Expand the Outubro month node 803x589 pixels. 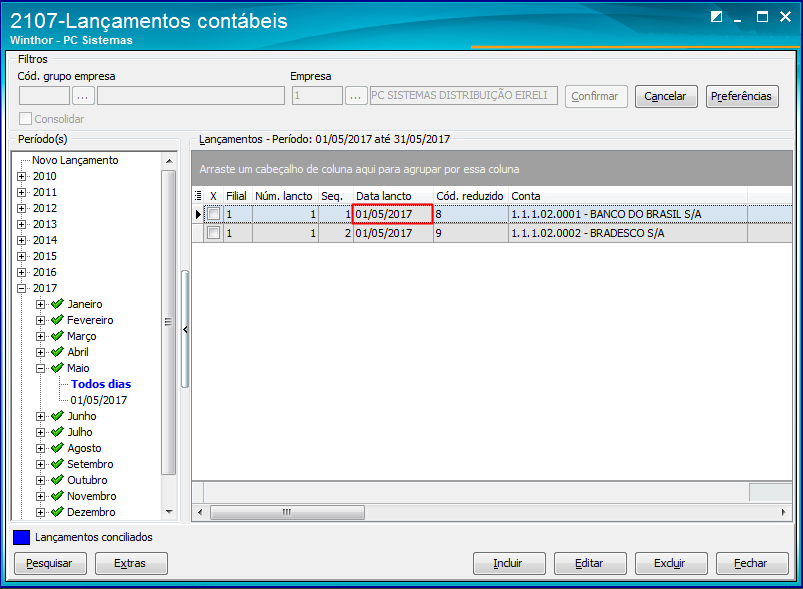tap(40, 480)
